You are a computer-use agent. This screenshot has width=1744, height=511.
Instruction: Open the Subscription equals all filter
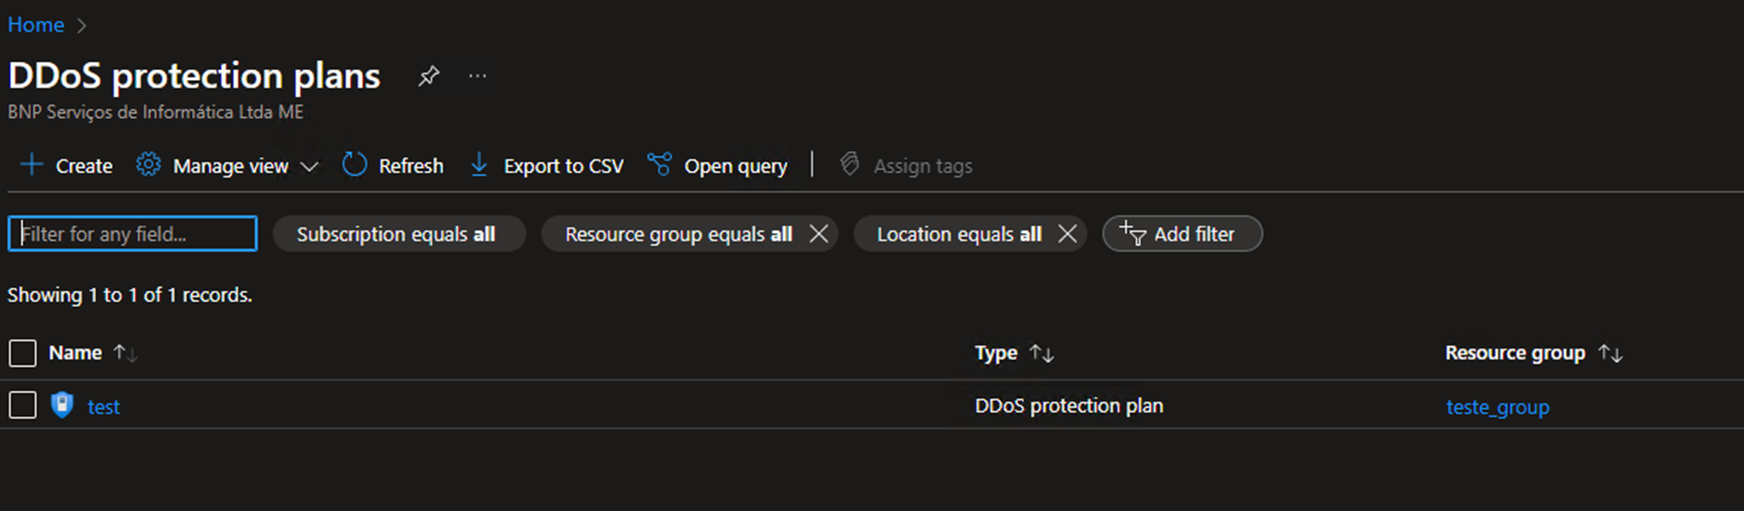399,234
